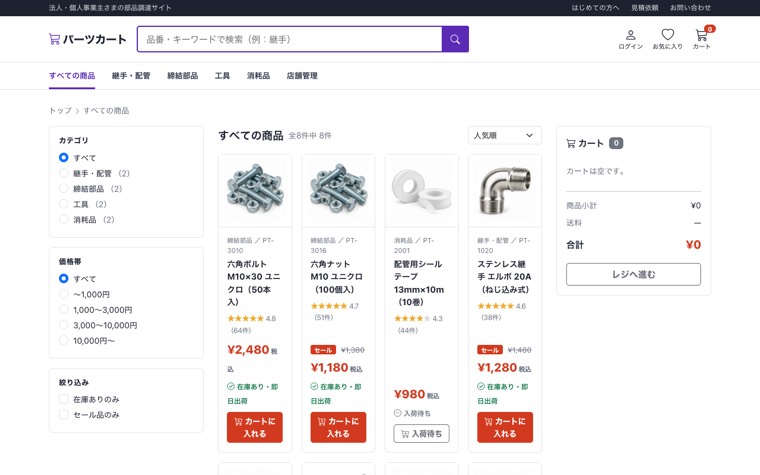The height and width of the screenshot is (475, 760).
Task: Click the ¥2,480 price text
Action: point(248,350)
